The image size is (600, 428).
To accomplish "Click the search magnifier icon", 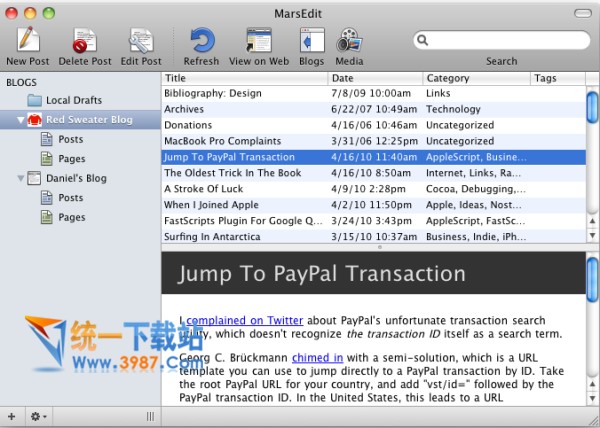I will tap(422, 40).
